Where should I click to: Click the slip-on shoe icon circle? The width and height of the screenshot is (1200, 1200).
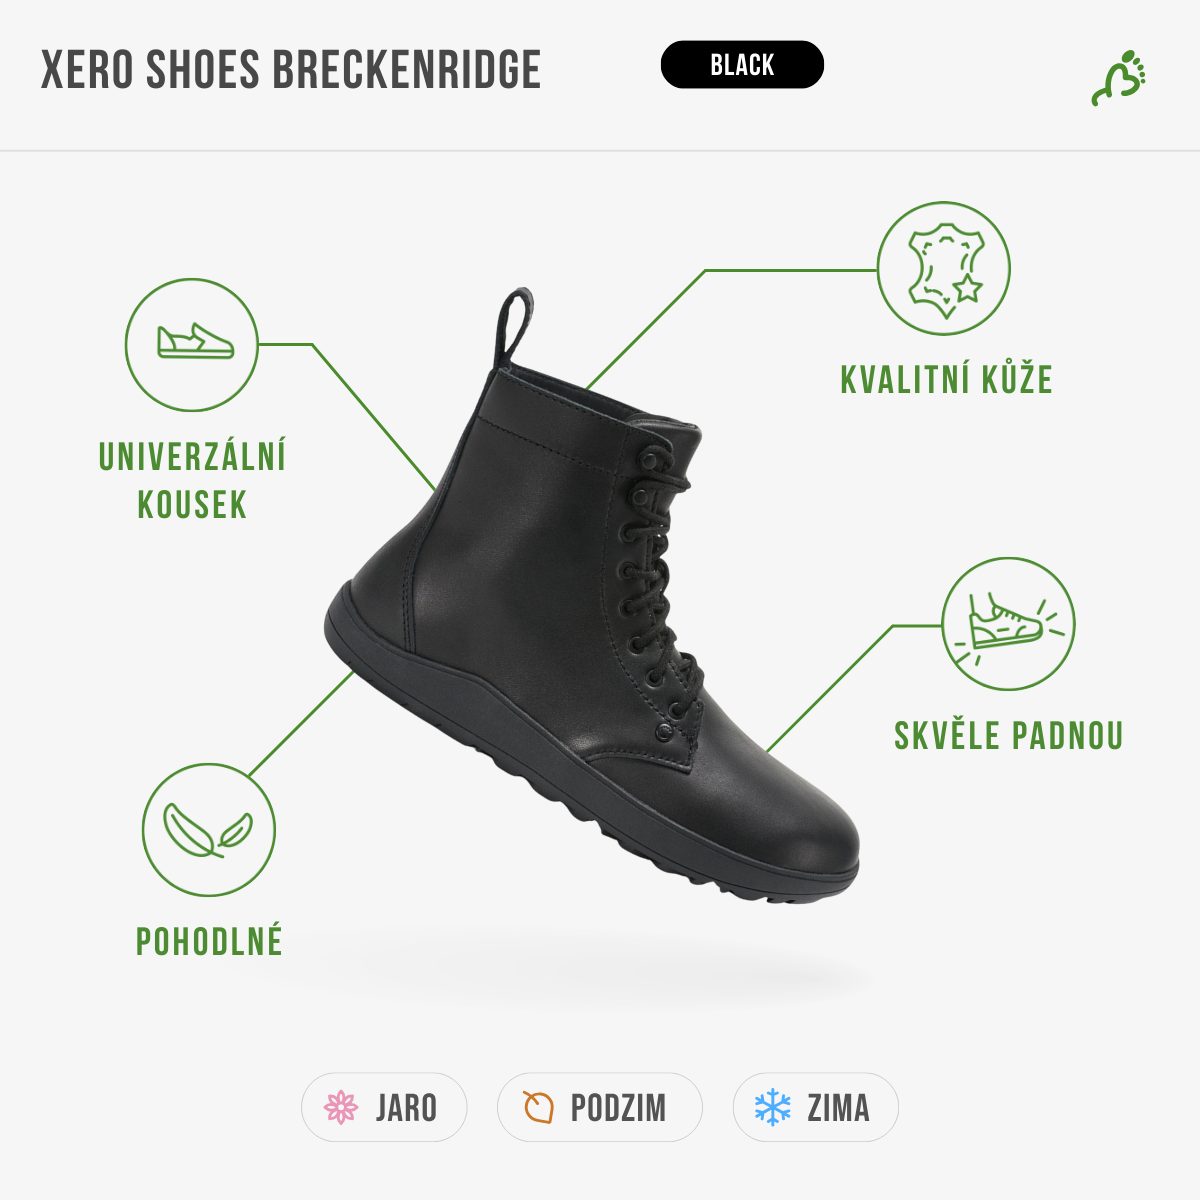[191, 345]
